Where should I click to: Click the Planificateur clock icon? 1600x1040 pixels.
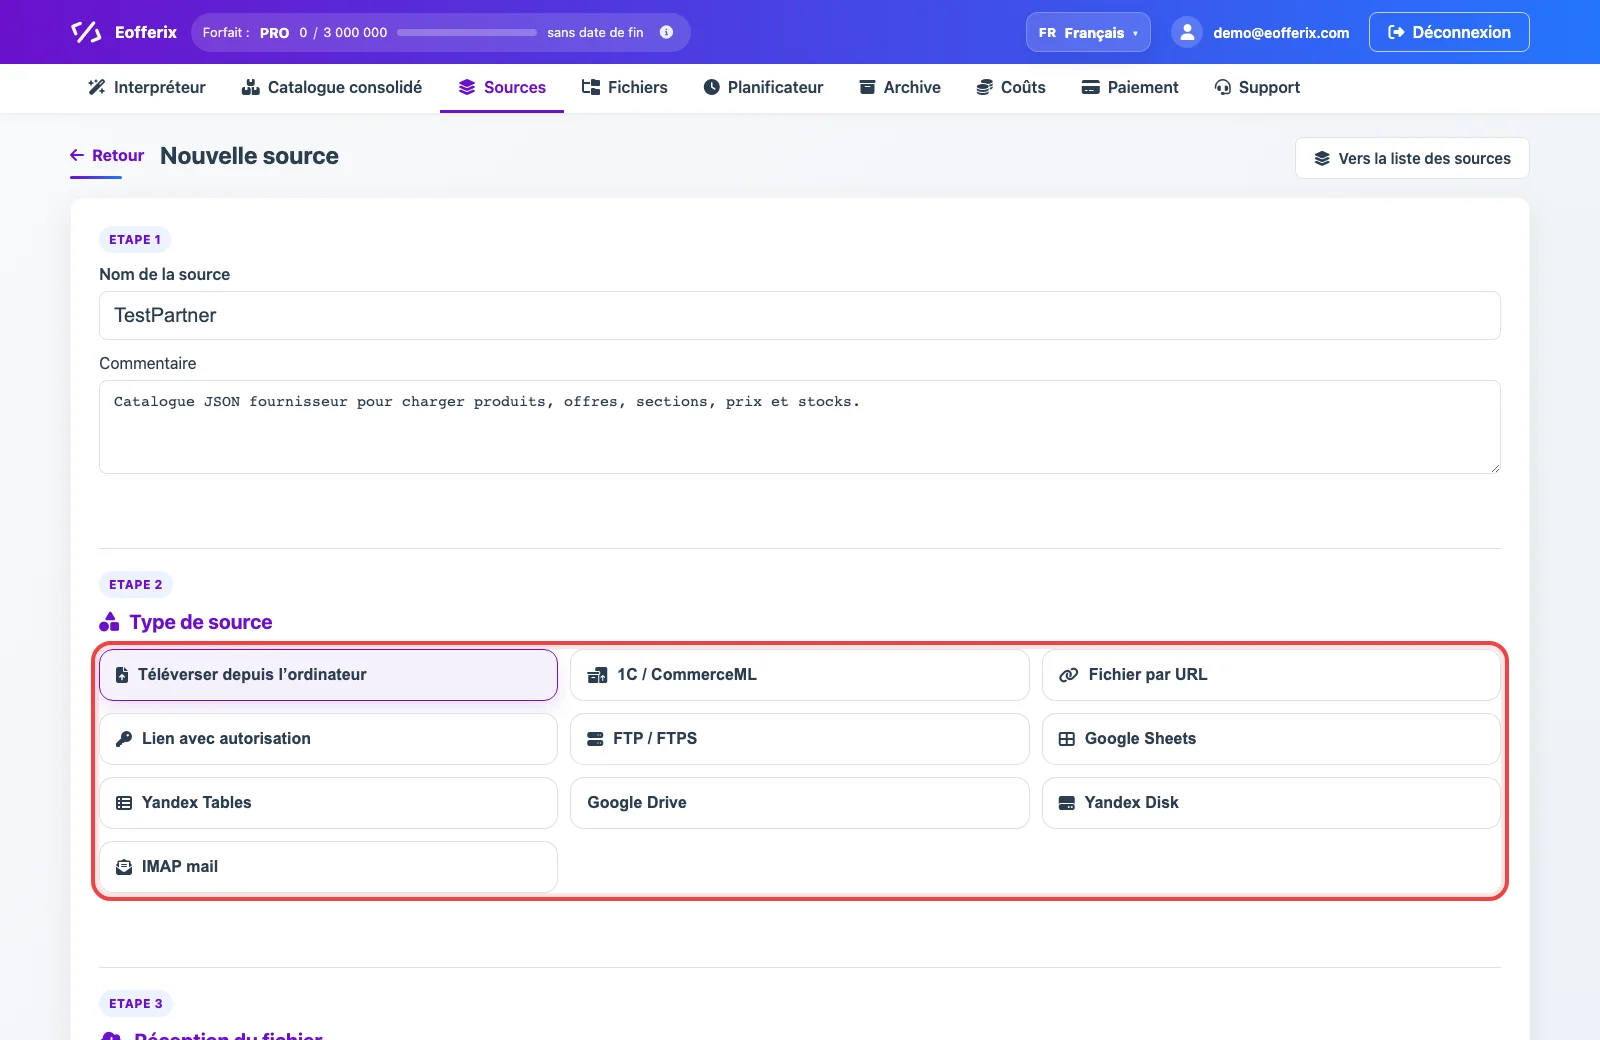click(712, 87)
